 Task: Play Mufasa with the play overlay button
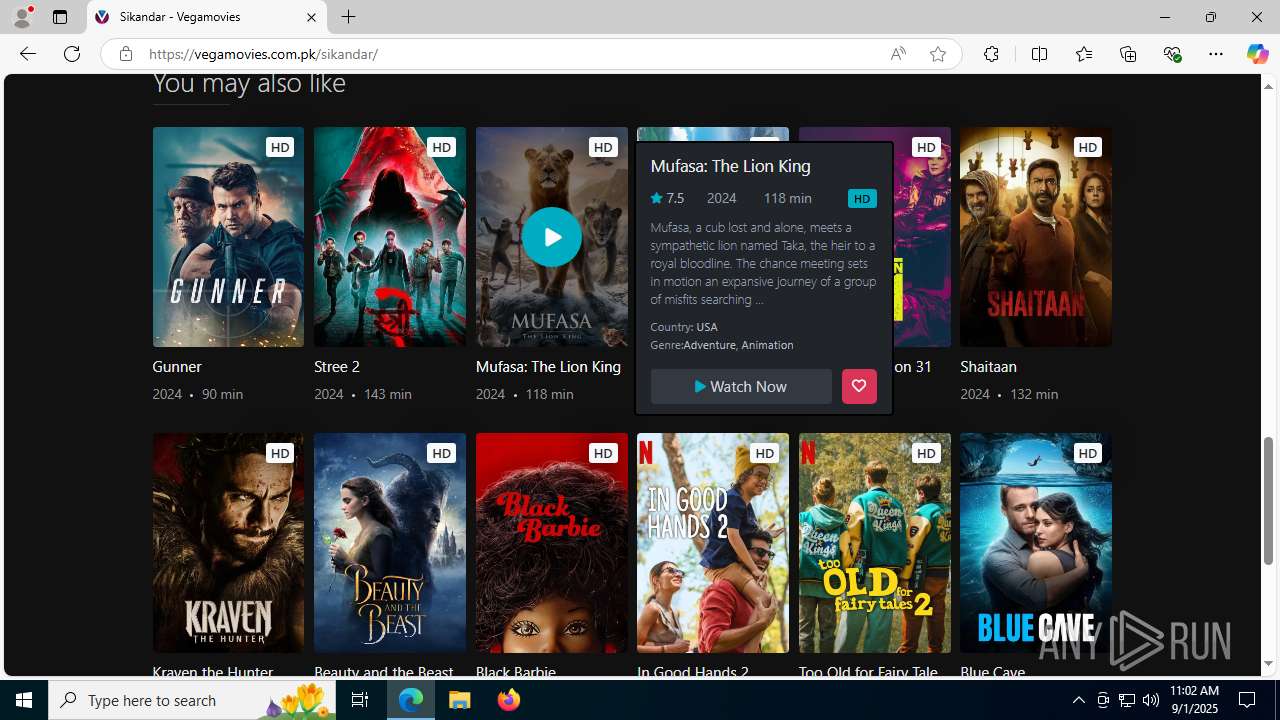point(551,237)
